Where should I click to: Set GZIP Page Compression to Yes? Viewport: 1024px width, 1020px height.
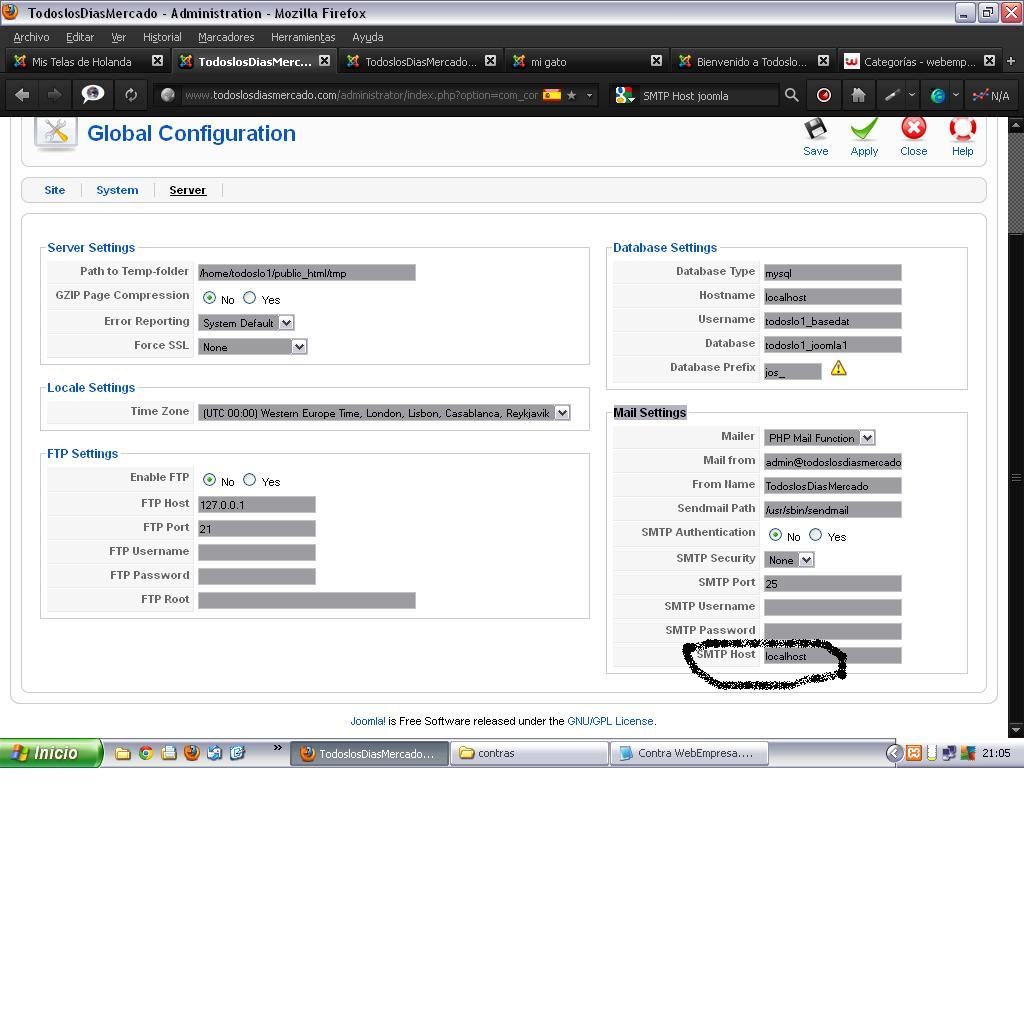point(249,298)
